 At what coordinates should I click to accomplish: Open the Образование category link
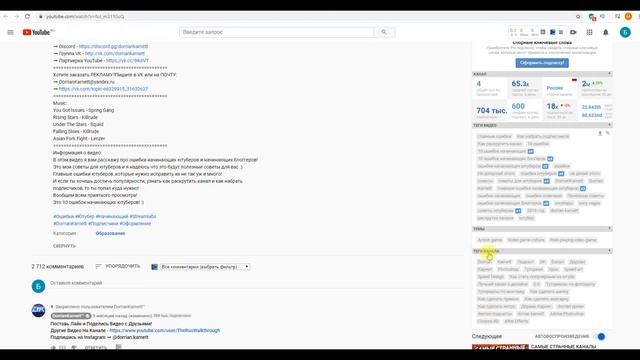coord(110,233)
